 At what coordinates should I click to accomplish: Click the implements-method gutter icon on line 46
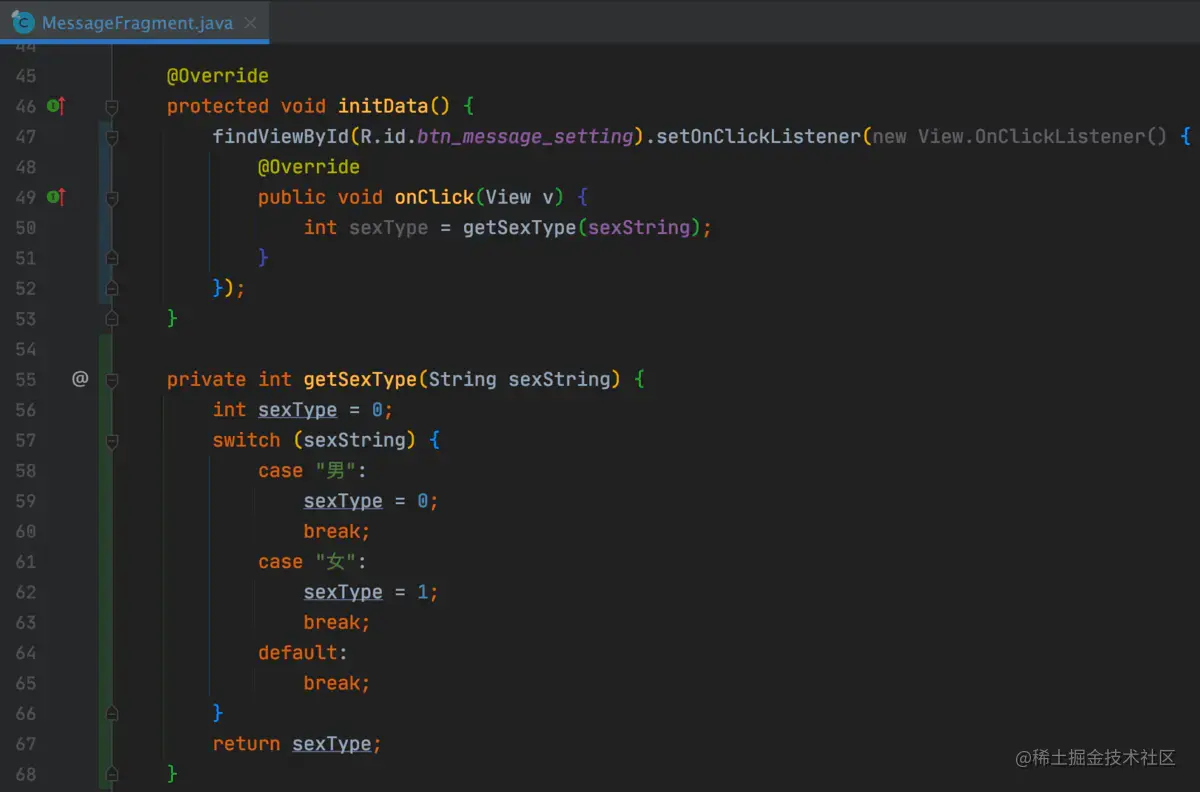(57, 106)
